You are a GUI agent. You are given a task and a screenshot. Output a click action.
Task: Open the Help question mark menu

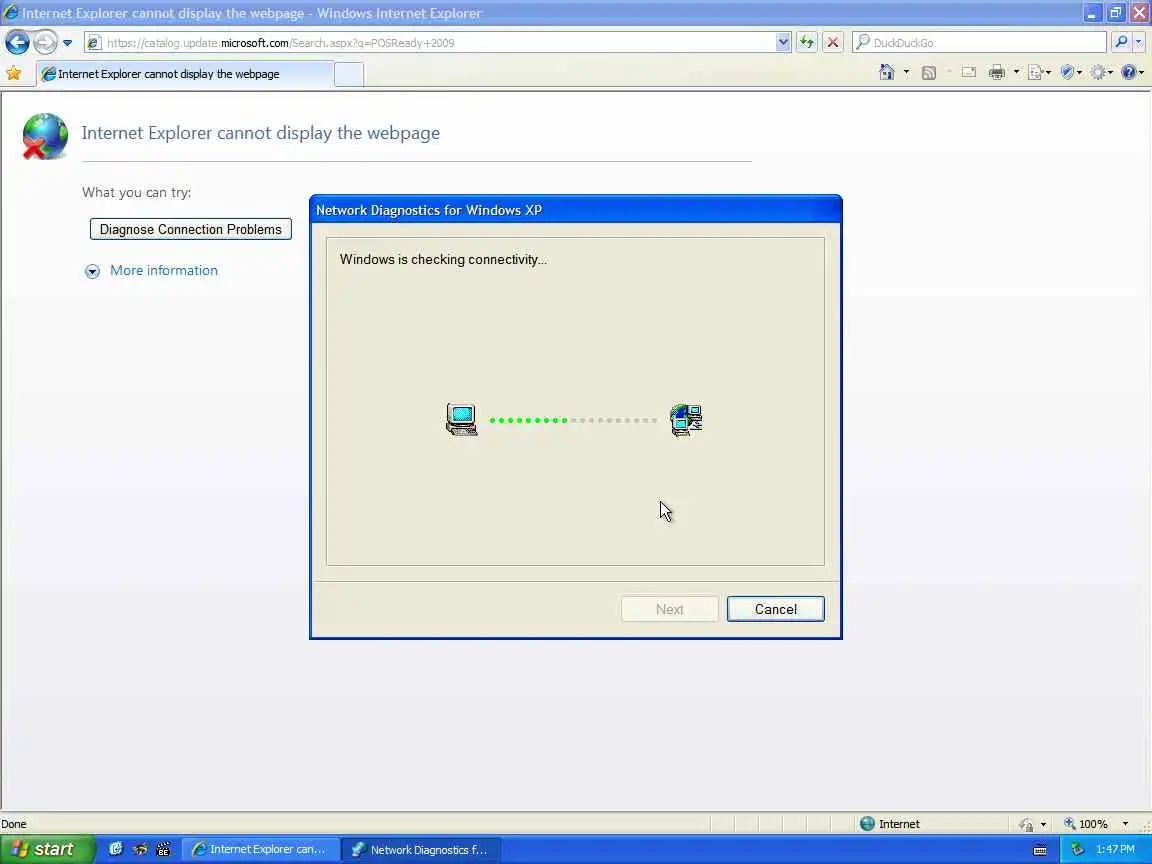pyautogui.click(x=1132, y=72)
